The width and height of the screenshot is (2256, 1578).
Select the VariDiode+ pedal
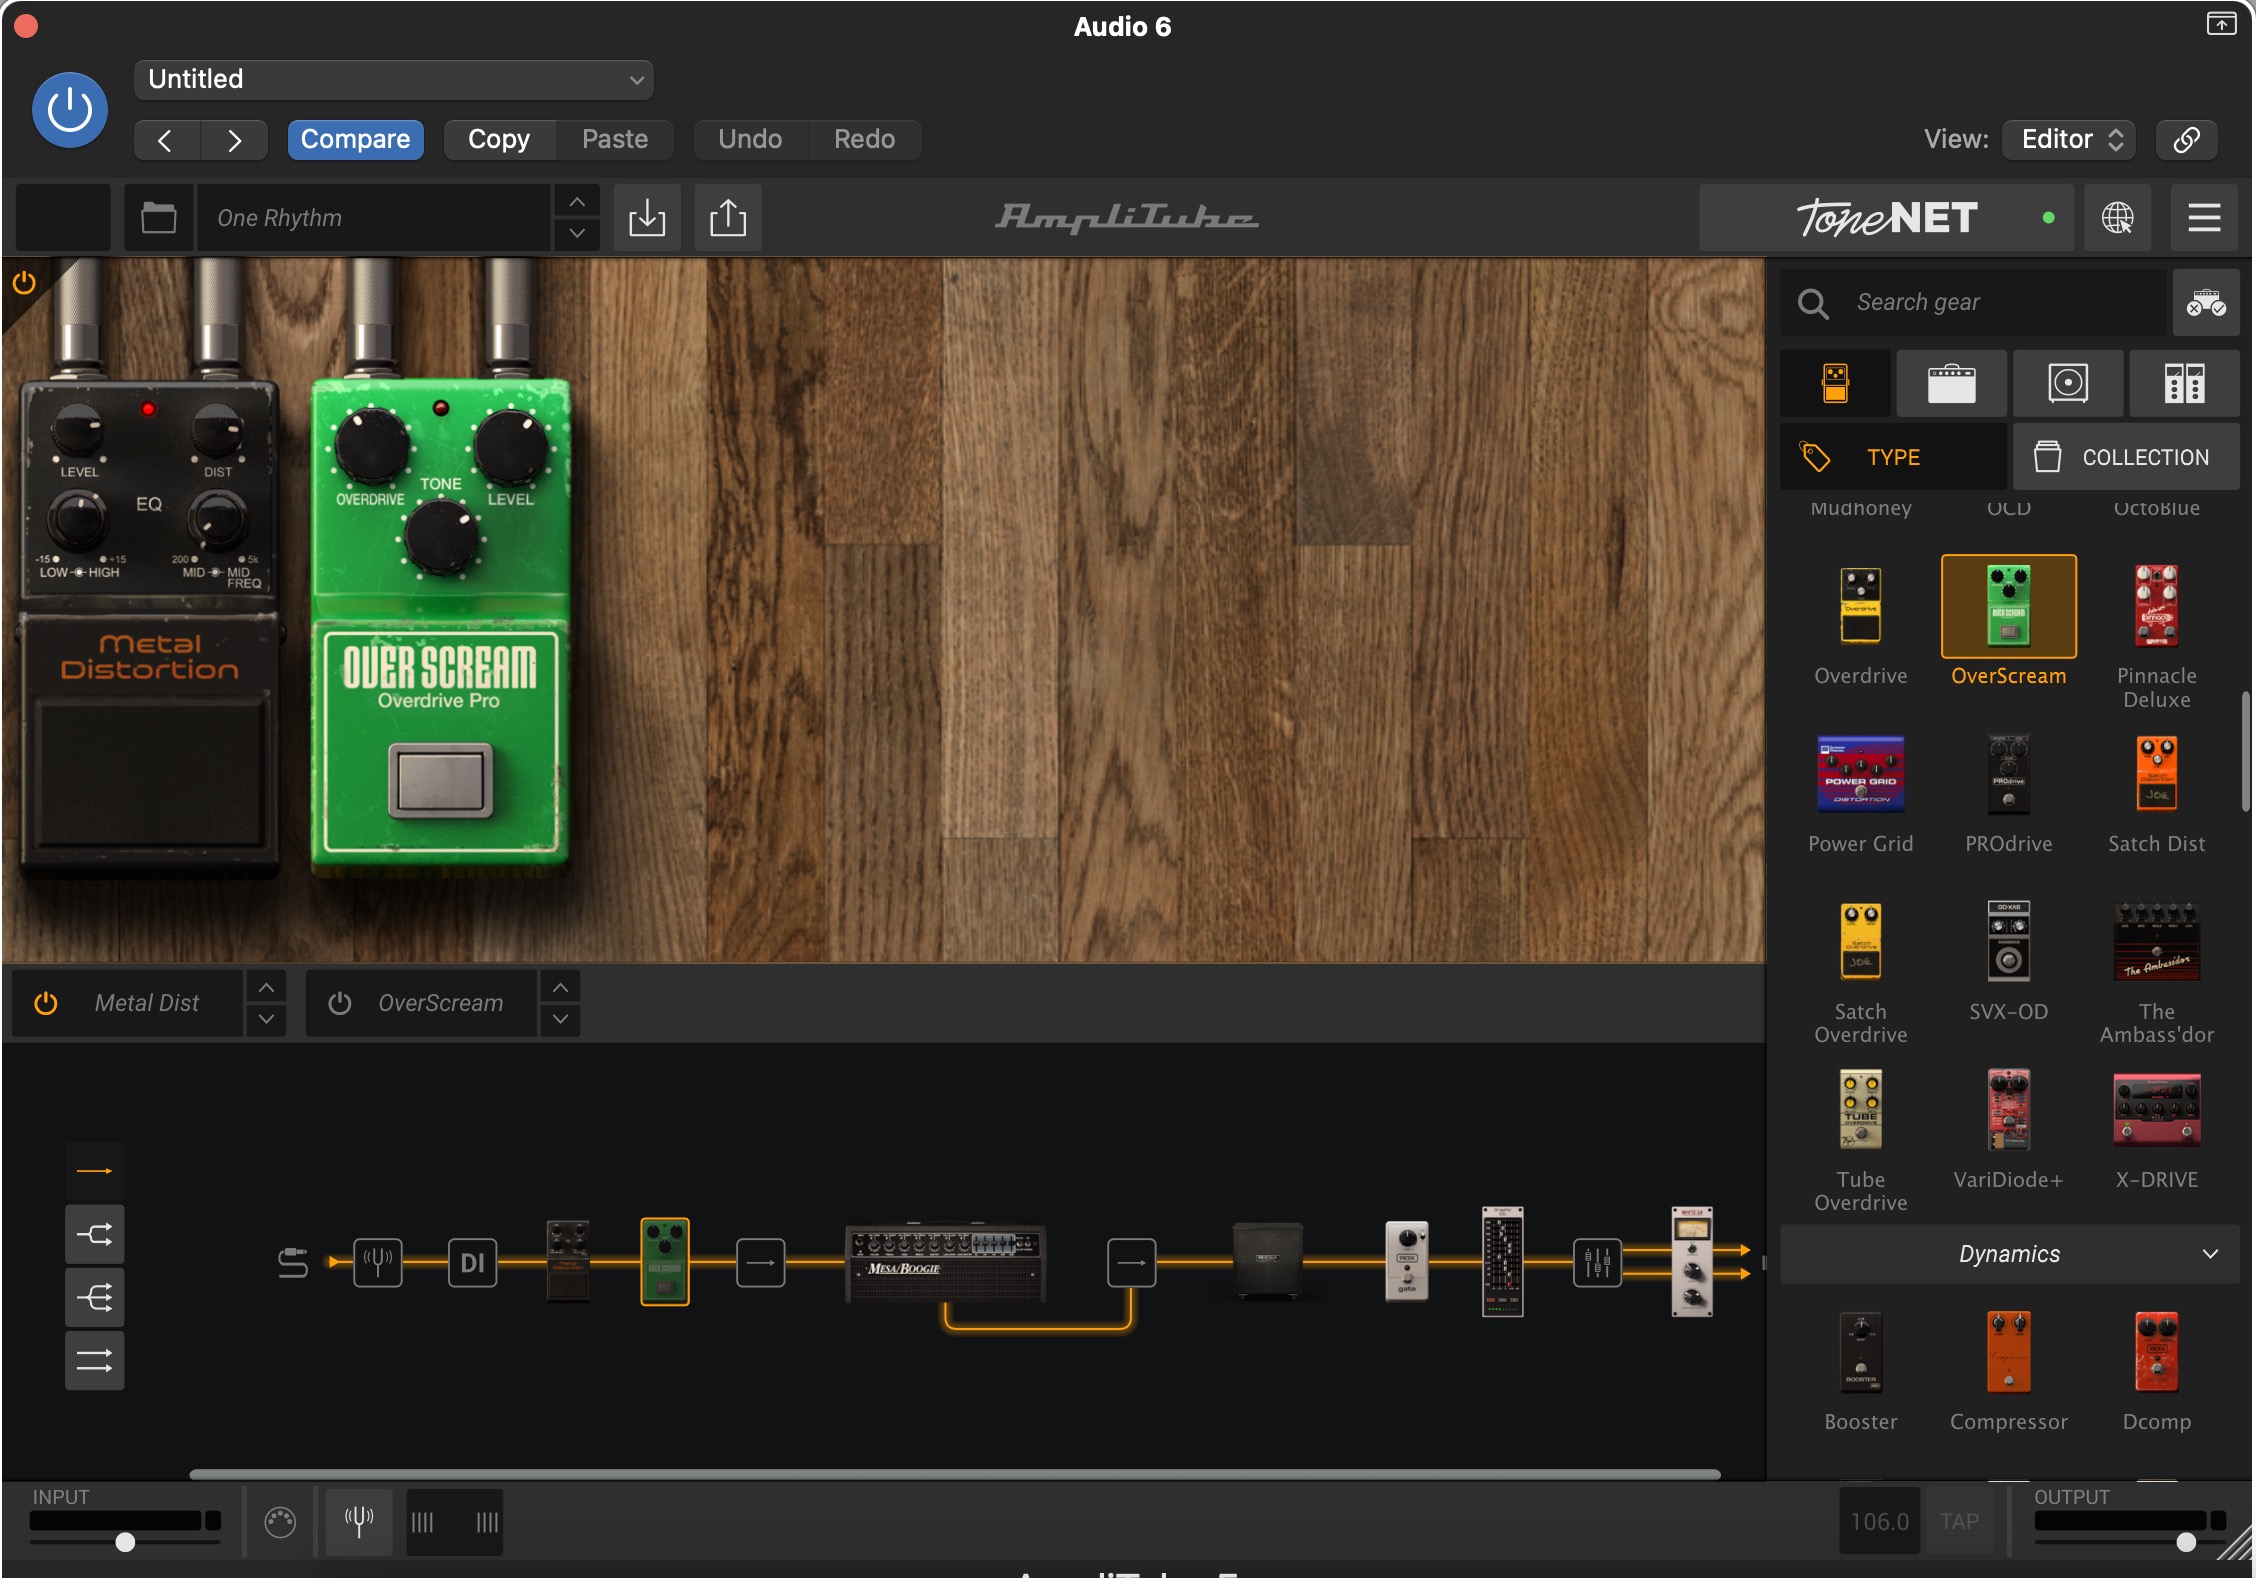(x=2009, y=1110)
